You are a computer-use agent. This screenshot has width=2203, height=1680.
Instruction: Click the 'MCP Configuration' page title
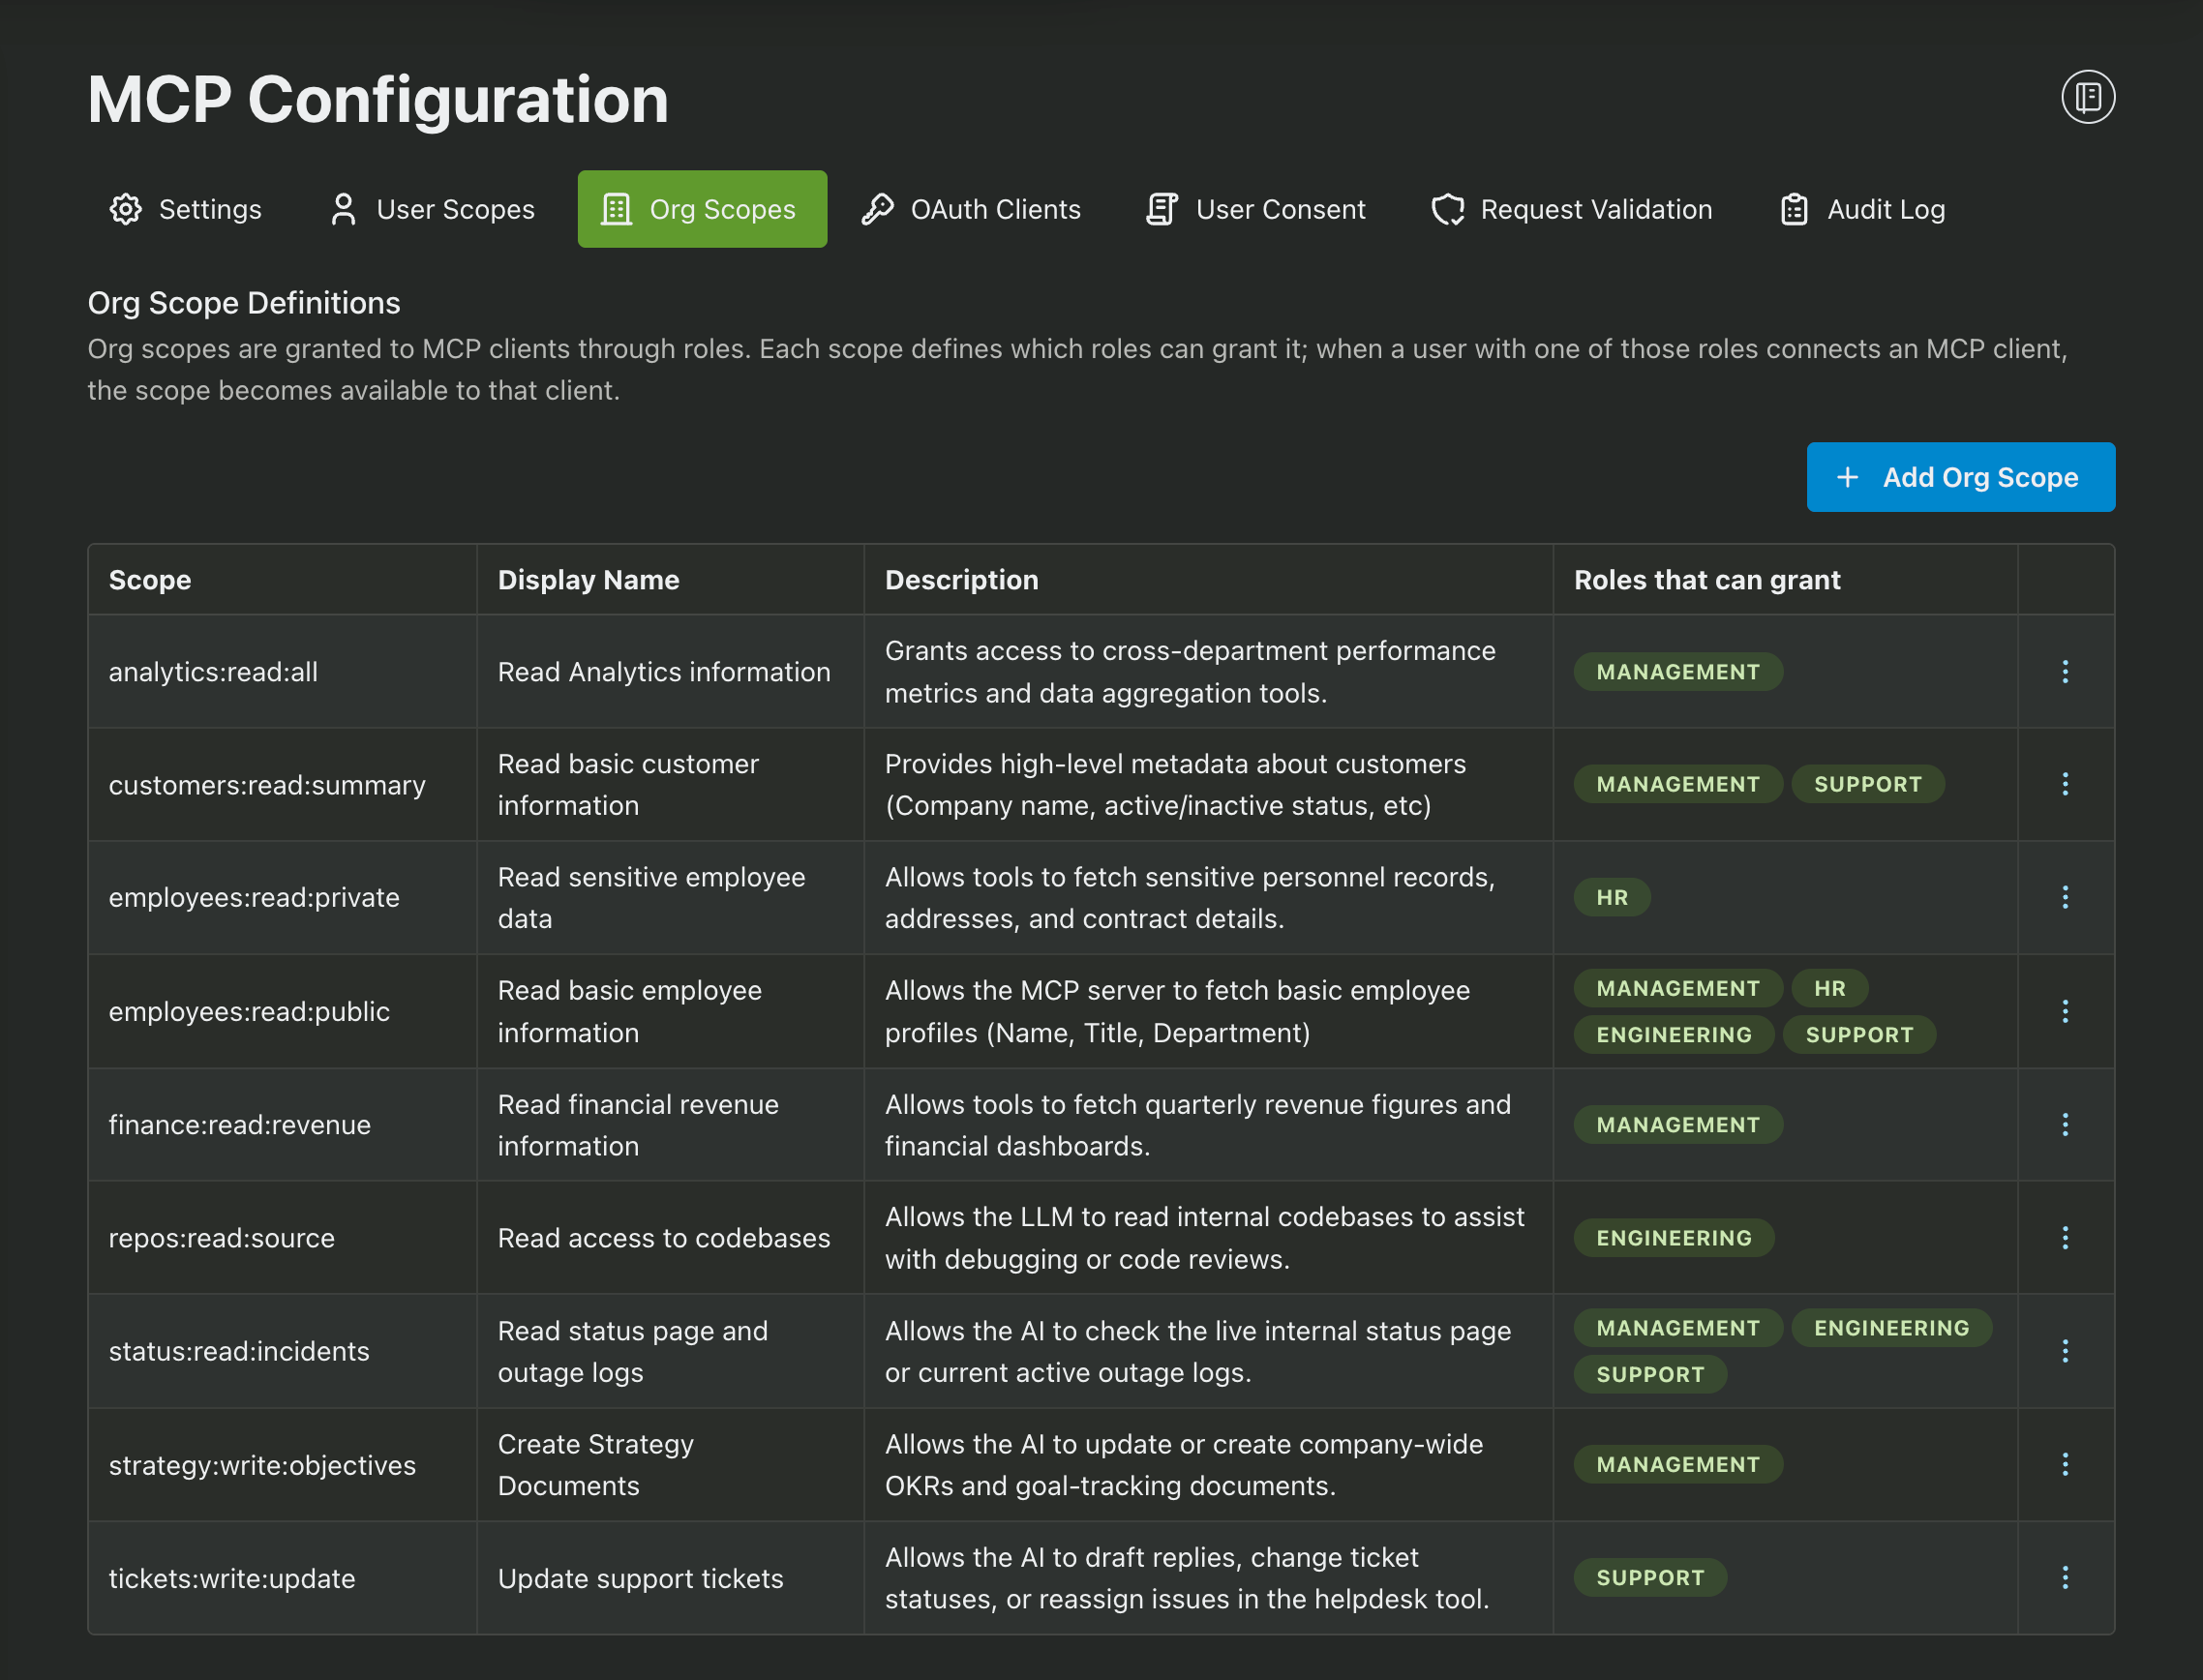click(x=378, y=100)
